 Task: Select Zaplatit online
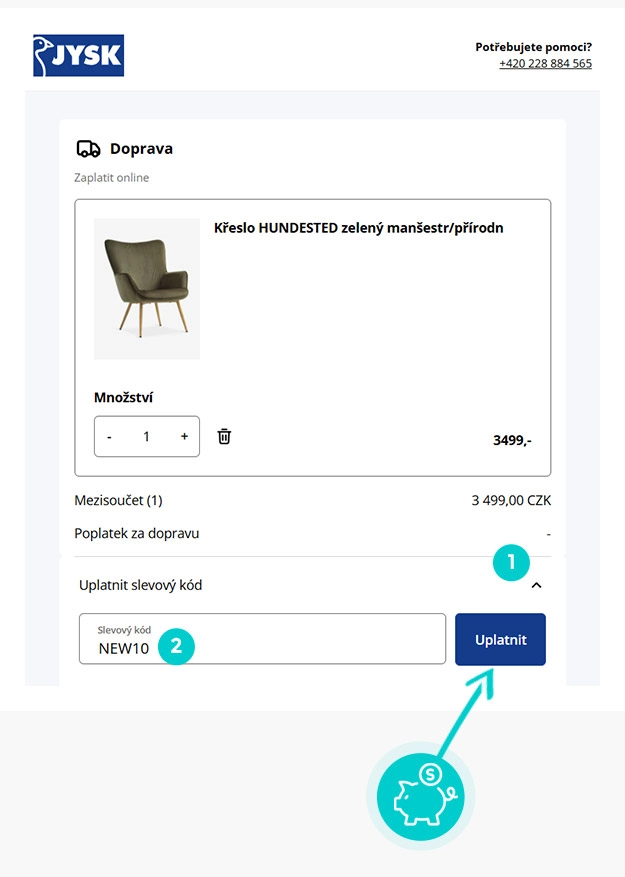click(x=110, y=177)
